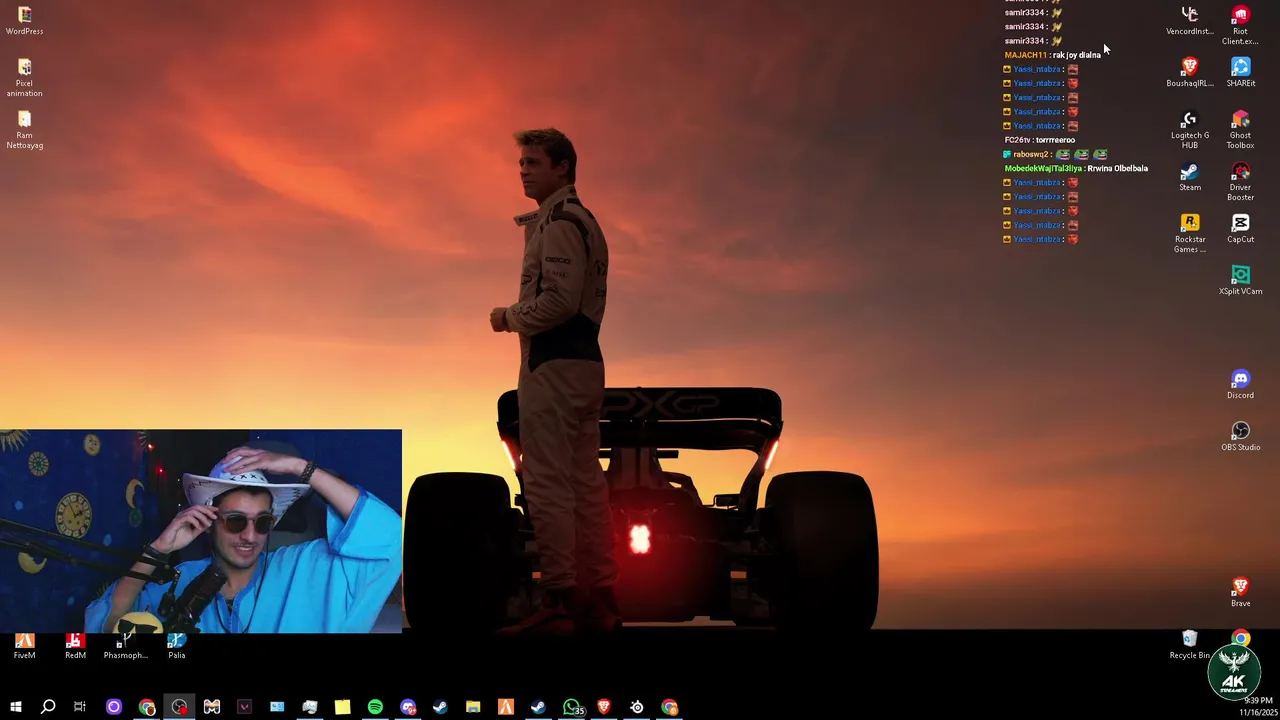
Task: Open Logitech G HUB desktop icon
Action: click(x=1190, y=130)
